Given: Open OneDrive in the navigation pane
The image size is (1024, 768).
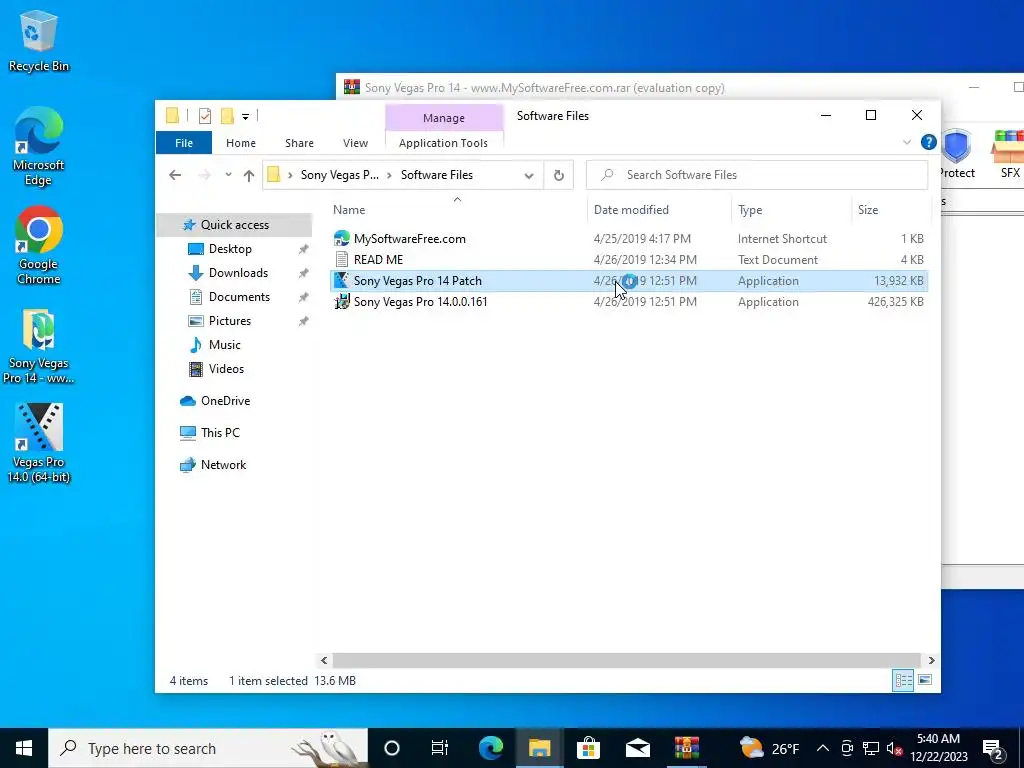Looking at the screenshot, I should [x=225, y=401].
